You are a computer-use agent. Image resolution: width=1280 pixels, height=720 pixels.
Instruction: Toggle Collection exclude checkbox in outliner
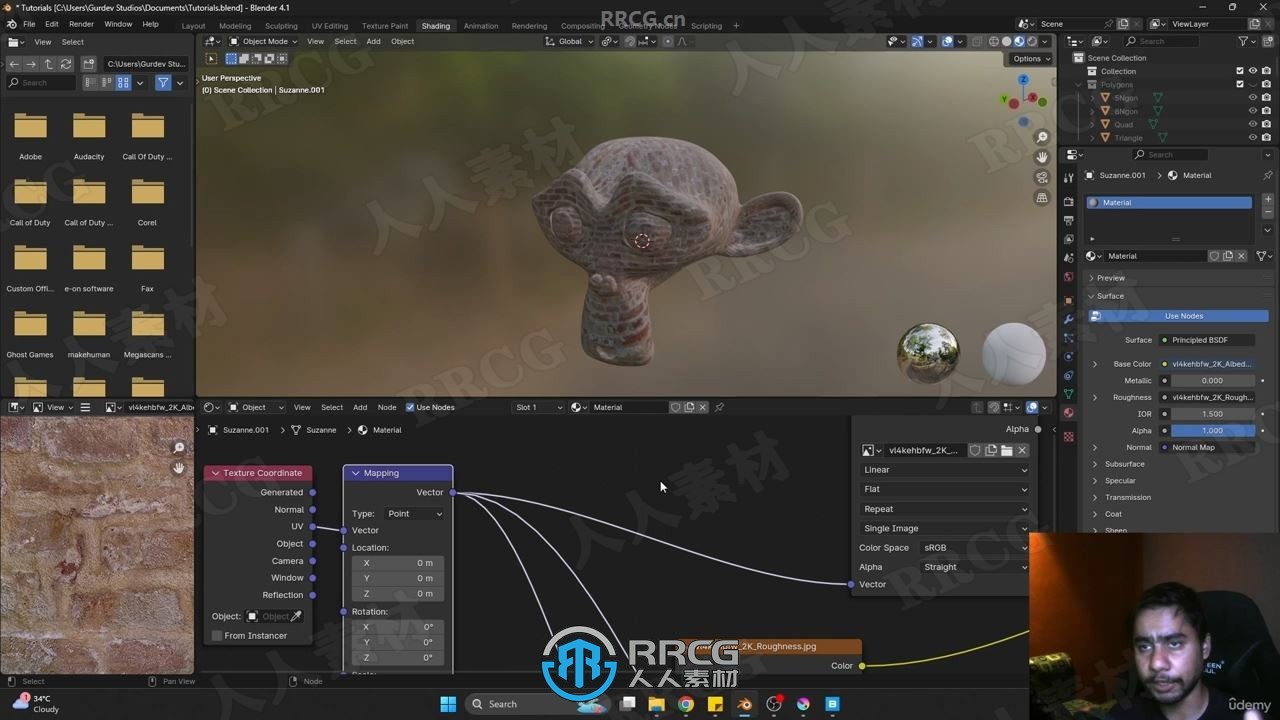[1240, 71]
